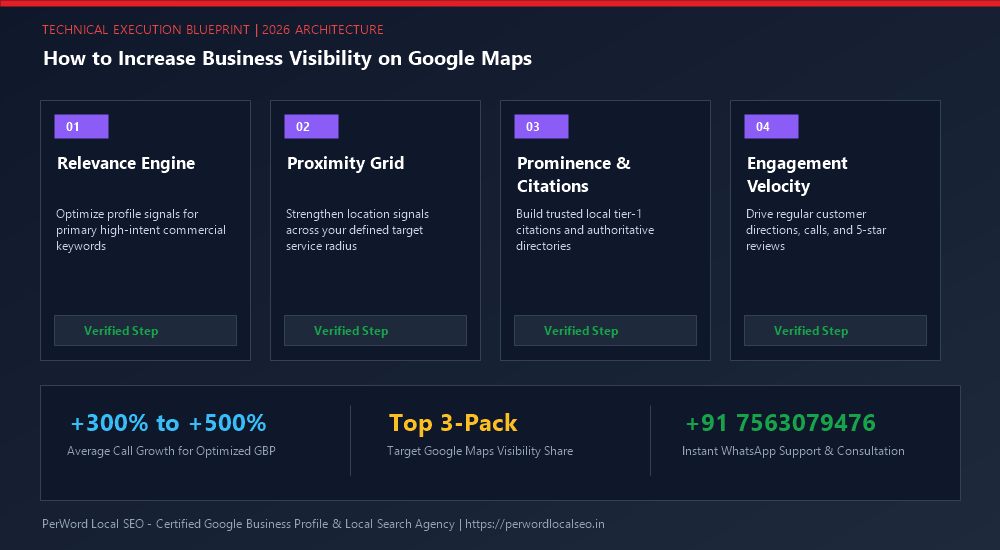Select the Engagement Velocity heading
This screenshot has width=1000, height=550.
[x=797, y=174]
